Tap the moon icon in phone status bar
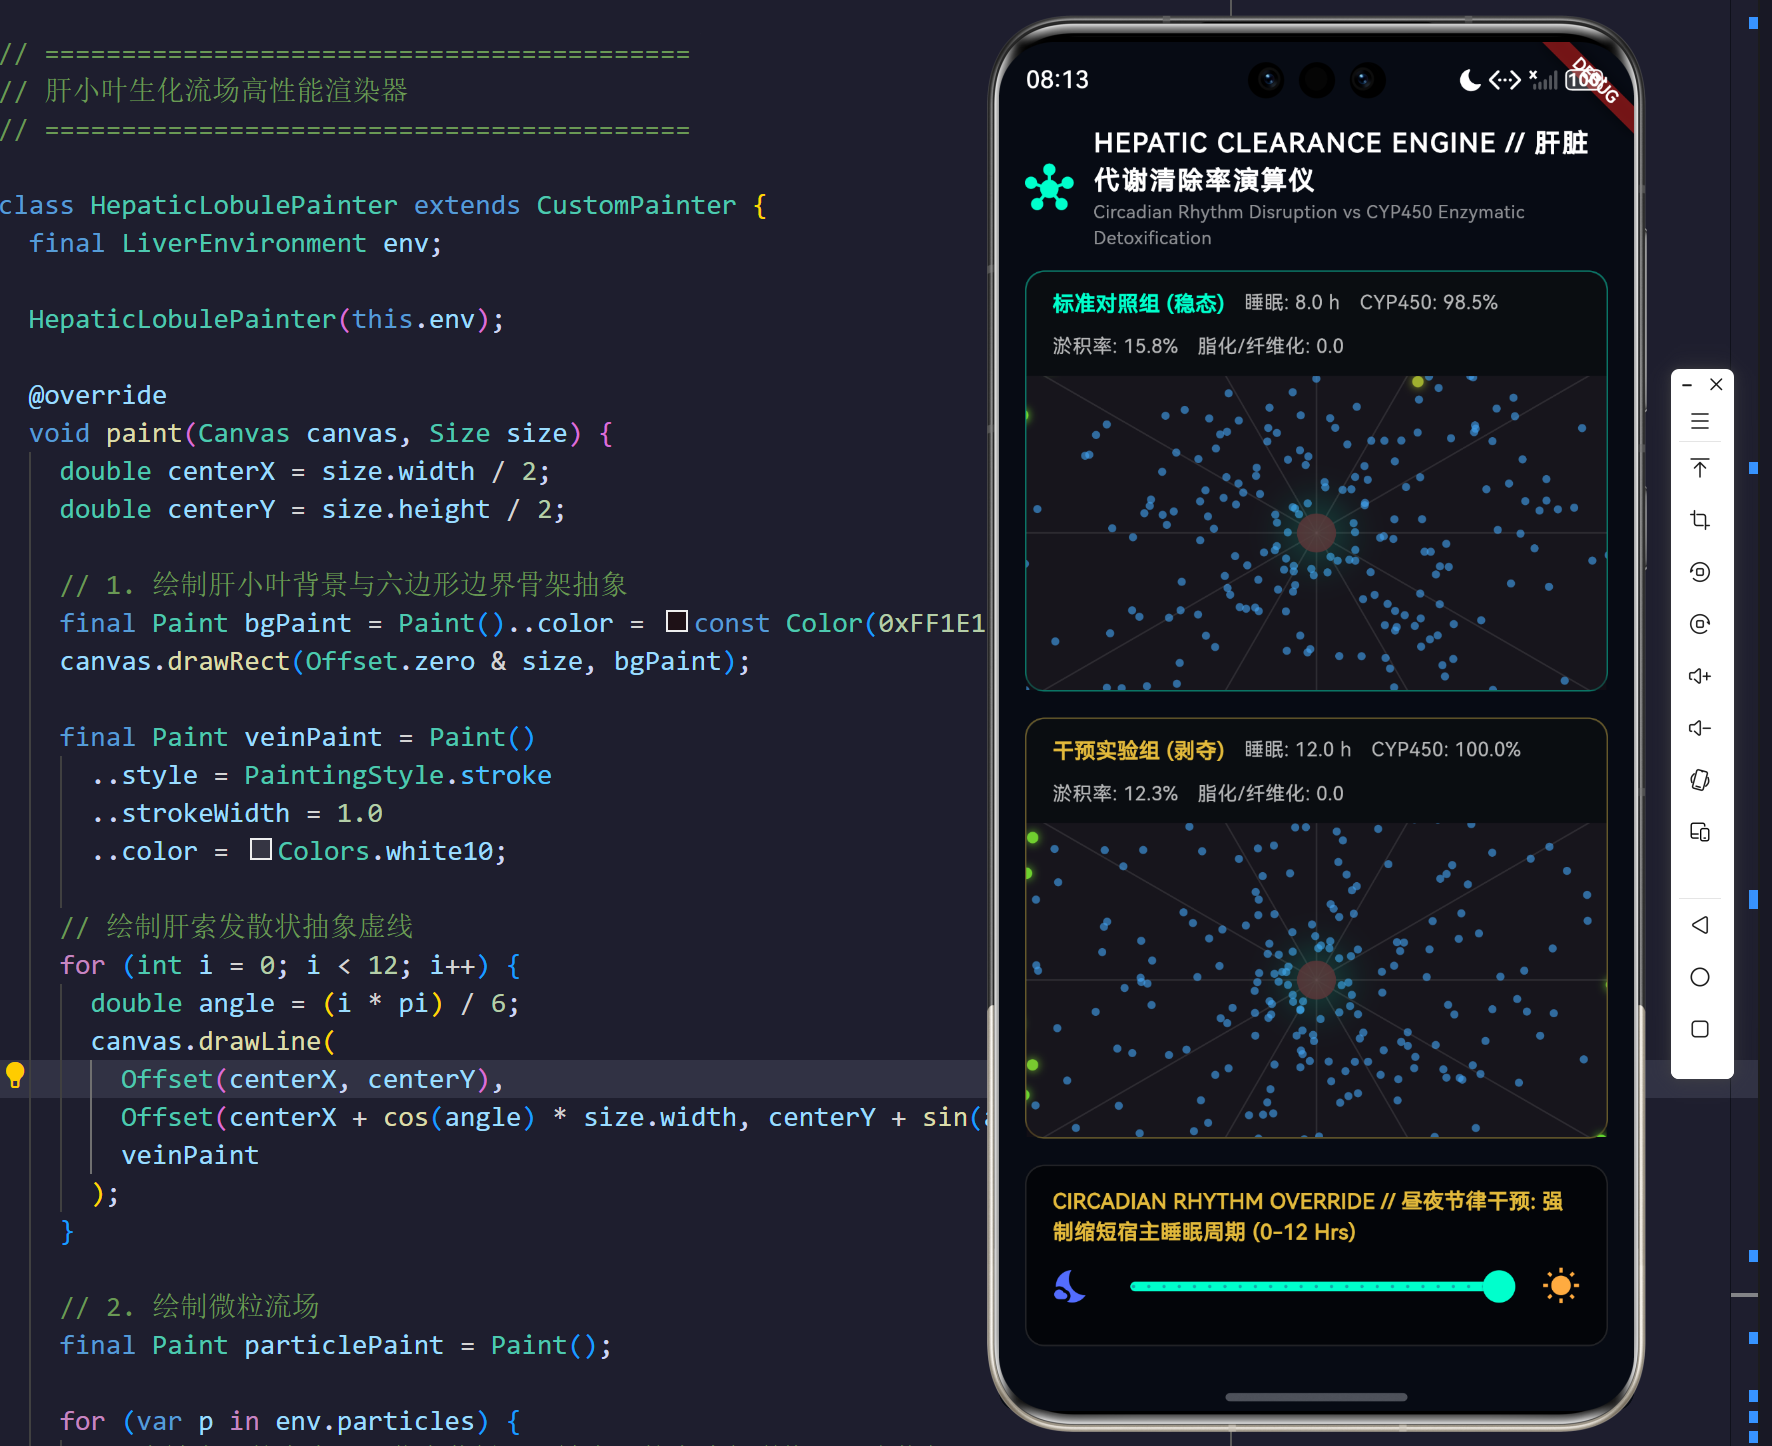The height and width of the screenshot is (1446, 1772). [x=1470, y=80]
